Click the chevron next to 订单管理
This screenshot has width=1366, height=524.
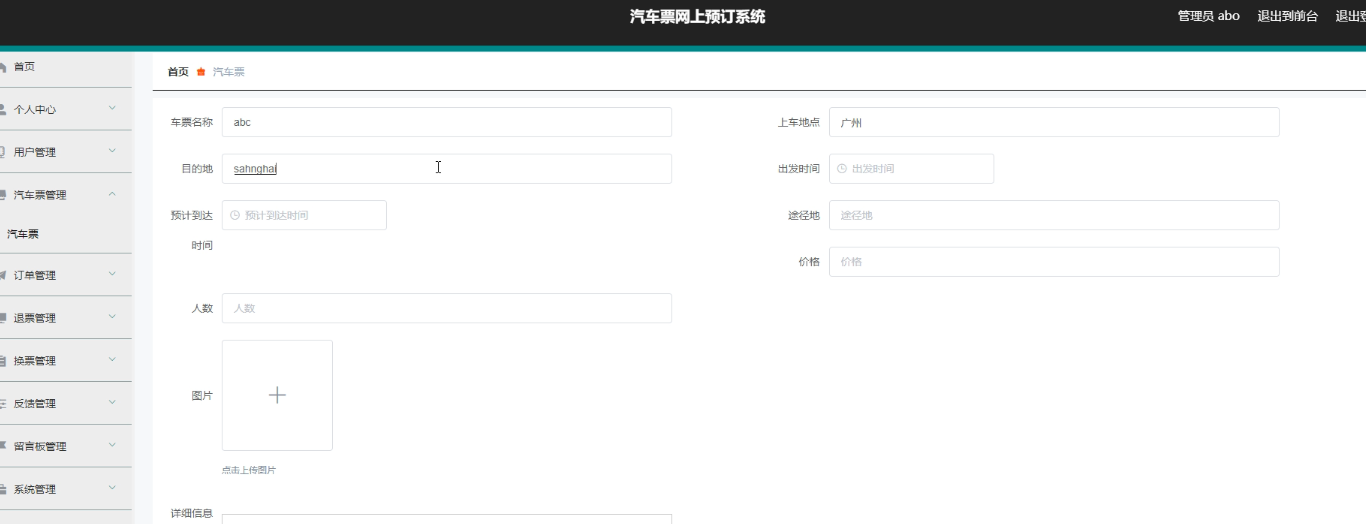pyautogui.click(x=112, y=274)
